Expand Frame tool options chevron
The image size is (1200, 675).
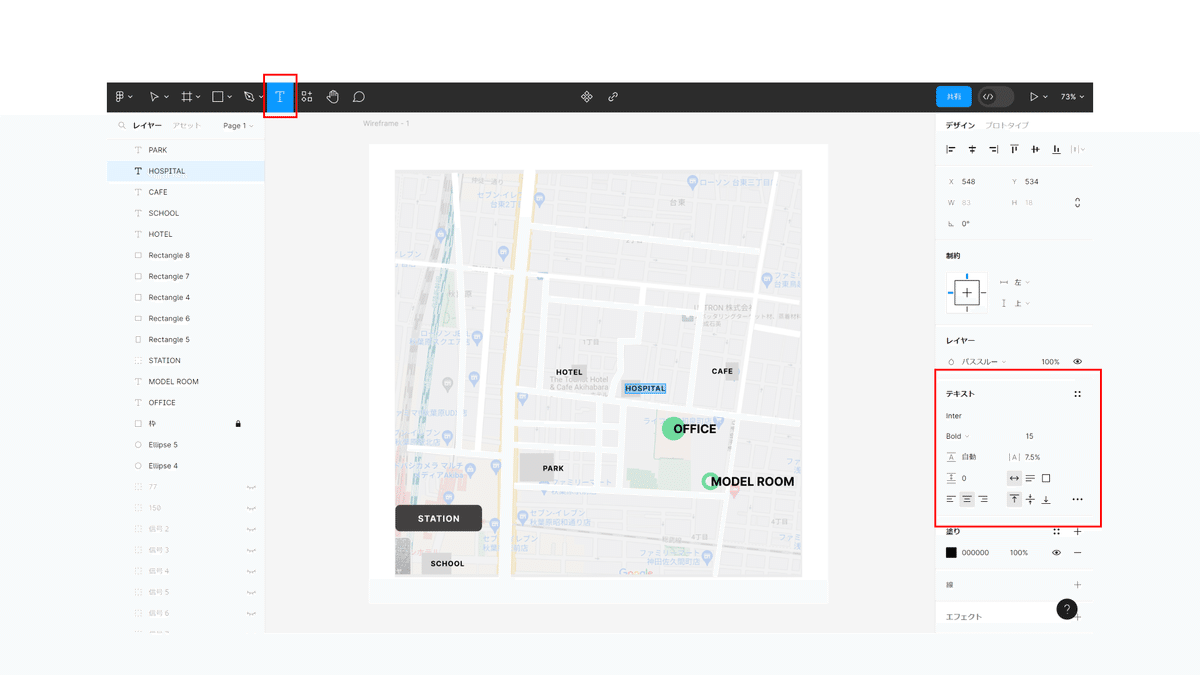(x=198, y=97)
